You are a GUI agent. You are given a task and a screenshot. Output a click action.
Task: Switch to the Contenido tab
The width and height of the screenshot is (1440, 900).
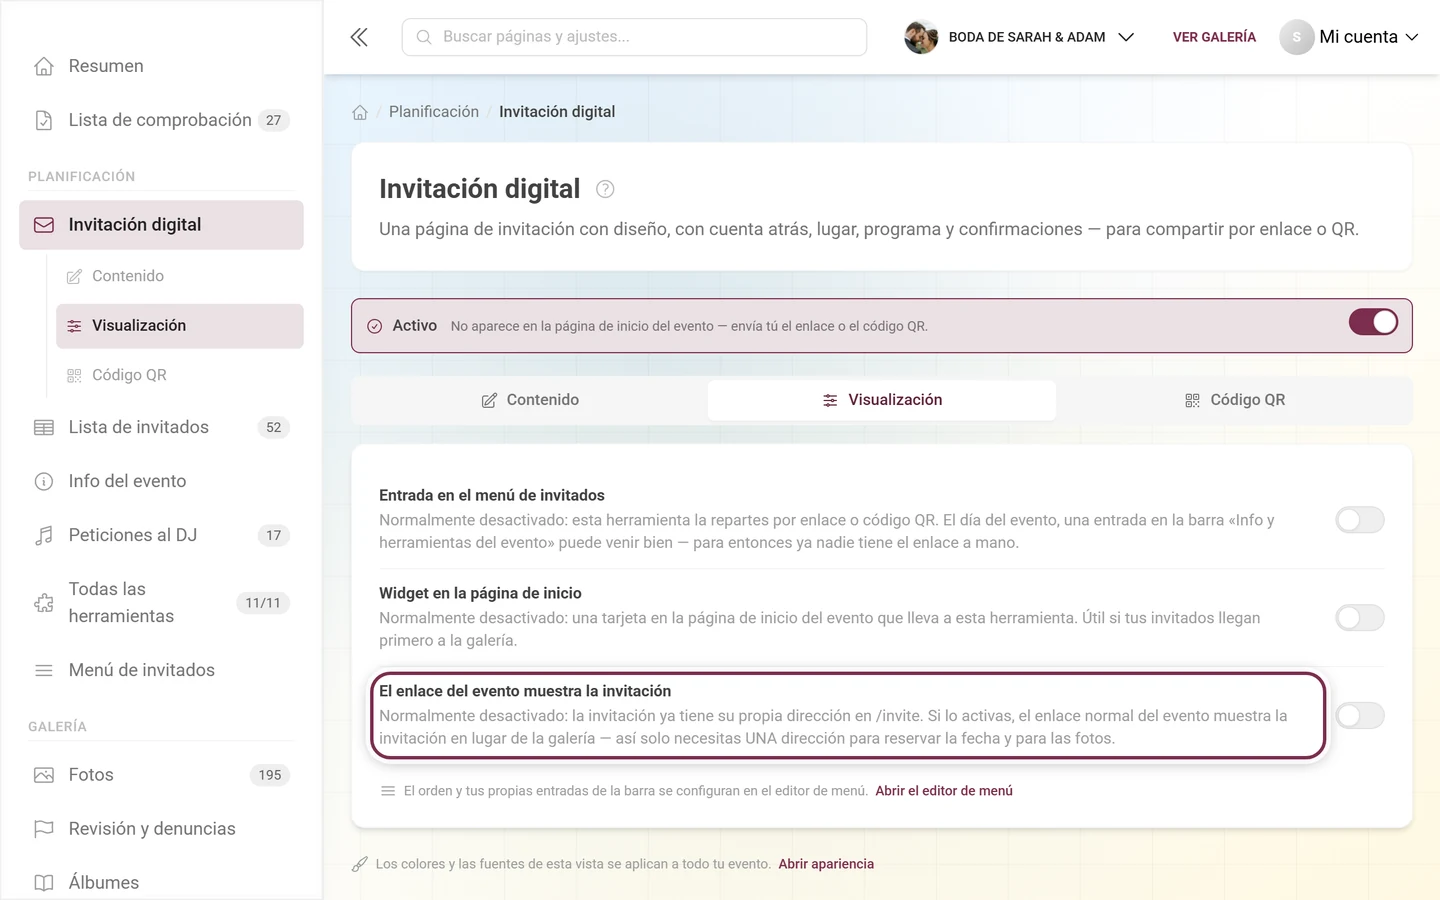(x=530, y=400)
